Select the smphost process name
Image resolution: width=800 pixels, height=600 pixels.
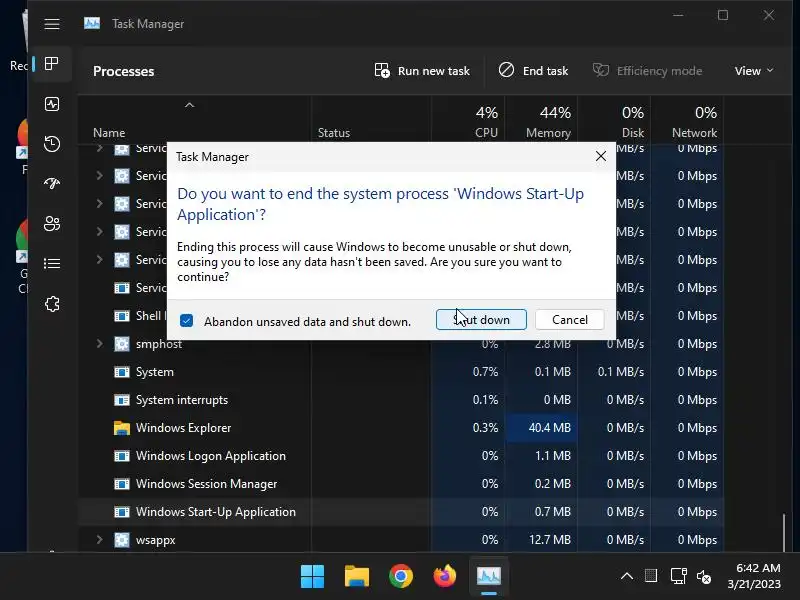click(159, 344)
